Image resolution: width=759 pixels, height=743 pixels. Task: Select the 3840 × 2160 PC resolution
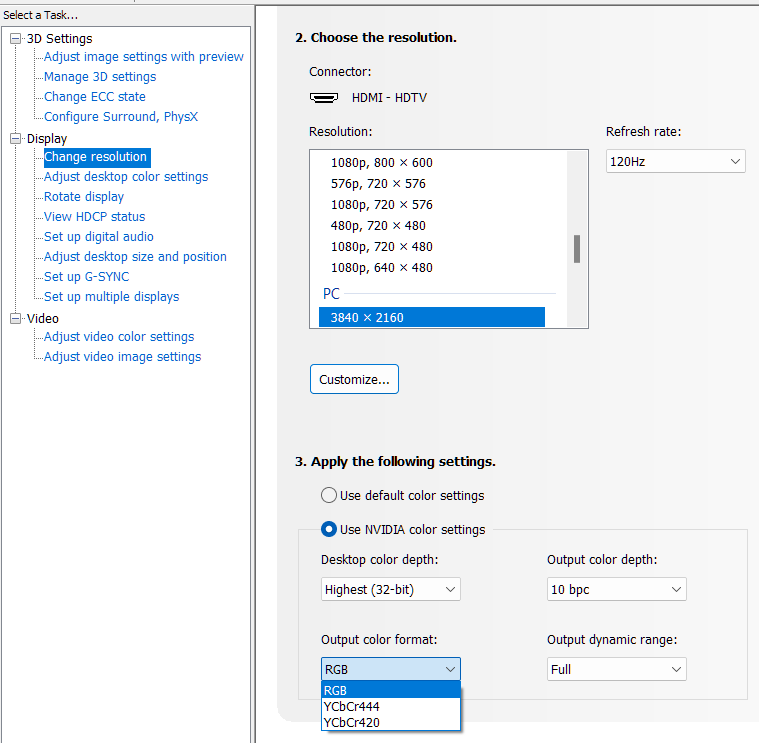tap(432, 318)
